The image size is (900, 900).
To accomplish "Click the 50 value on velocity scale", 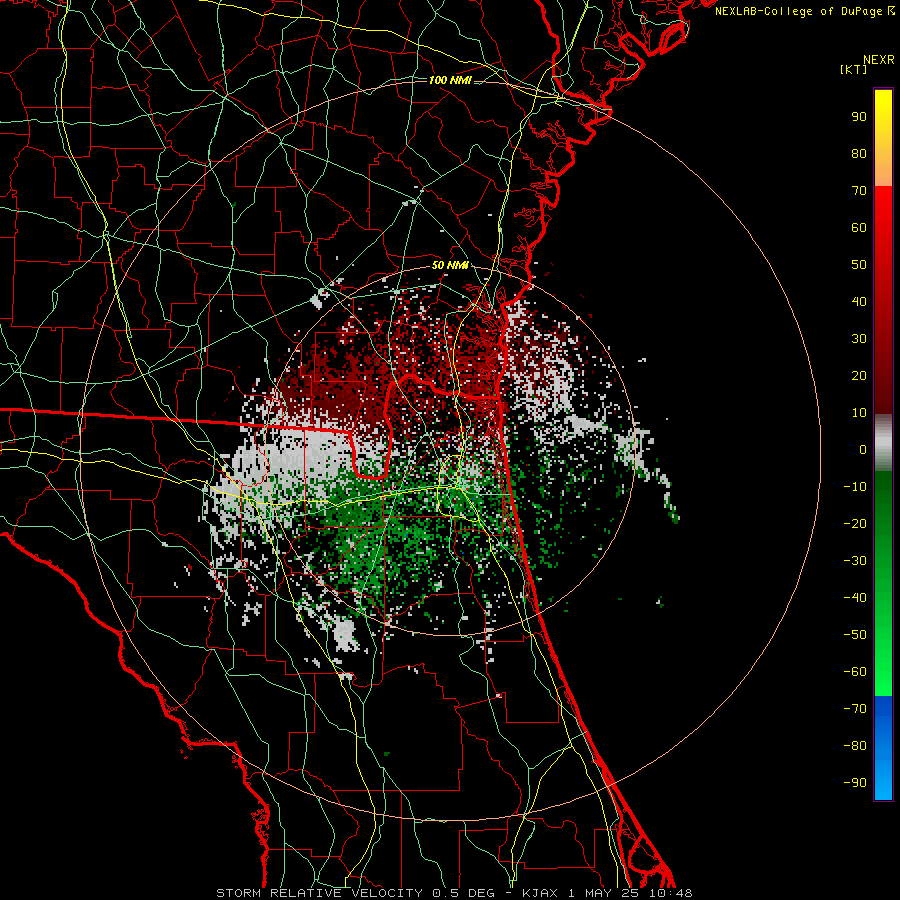I will pyautogui.click(x=859, y=265).
